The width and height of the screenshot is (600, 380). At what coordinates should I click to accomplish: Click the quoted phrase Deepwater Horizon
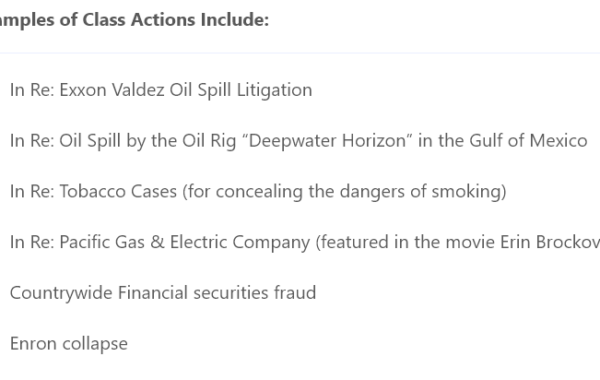tap(331, 140)
